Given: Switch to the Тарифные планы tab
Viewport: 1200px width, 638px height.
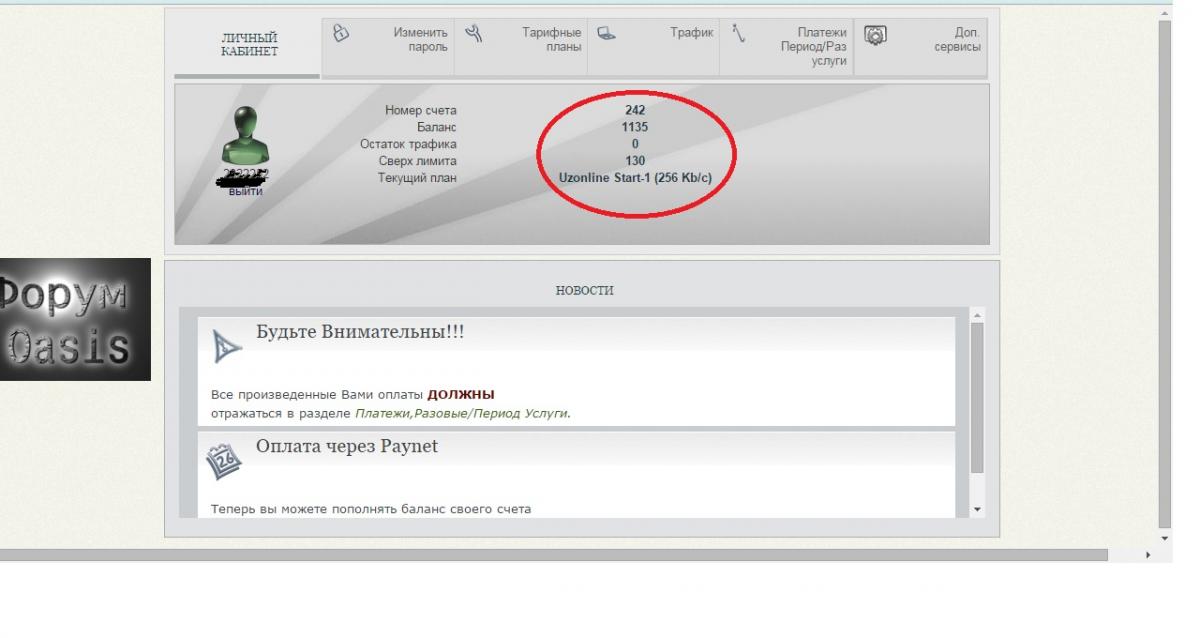Looking at the screenshot, I should coord(551,40).
